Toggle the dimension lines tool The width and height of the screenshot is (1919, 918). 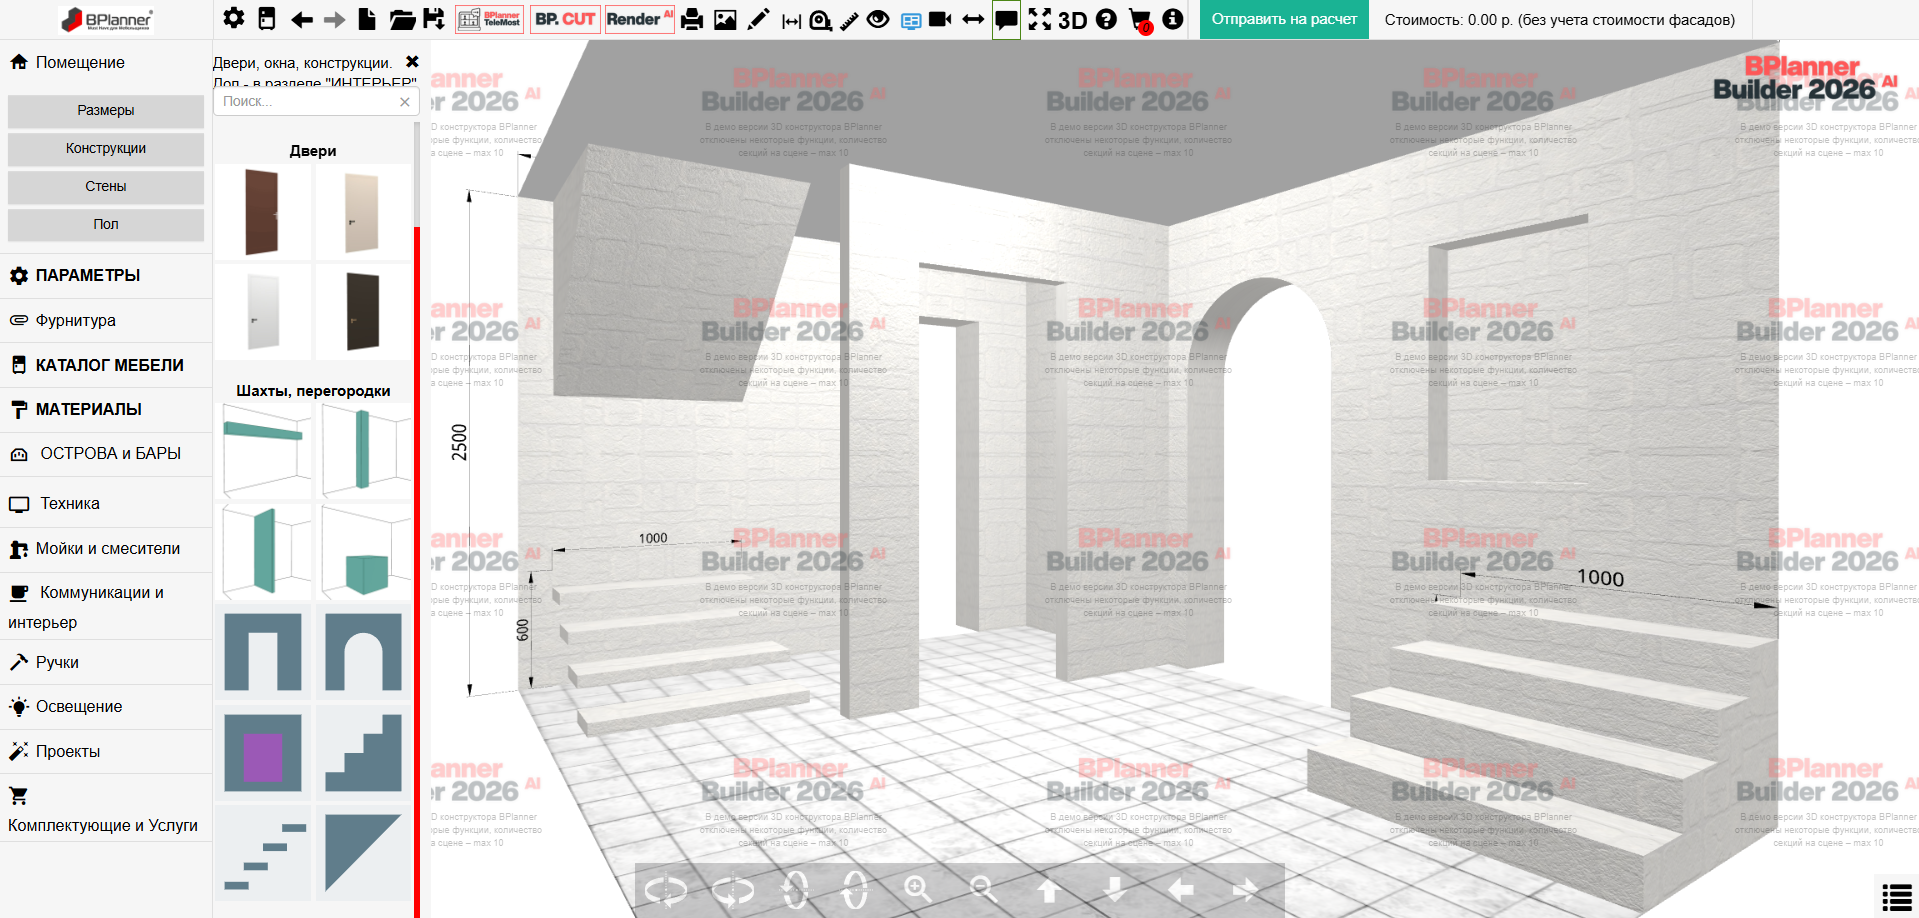tap(791, 21)
